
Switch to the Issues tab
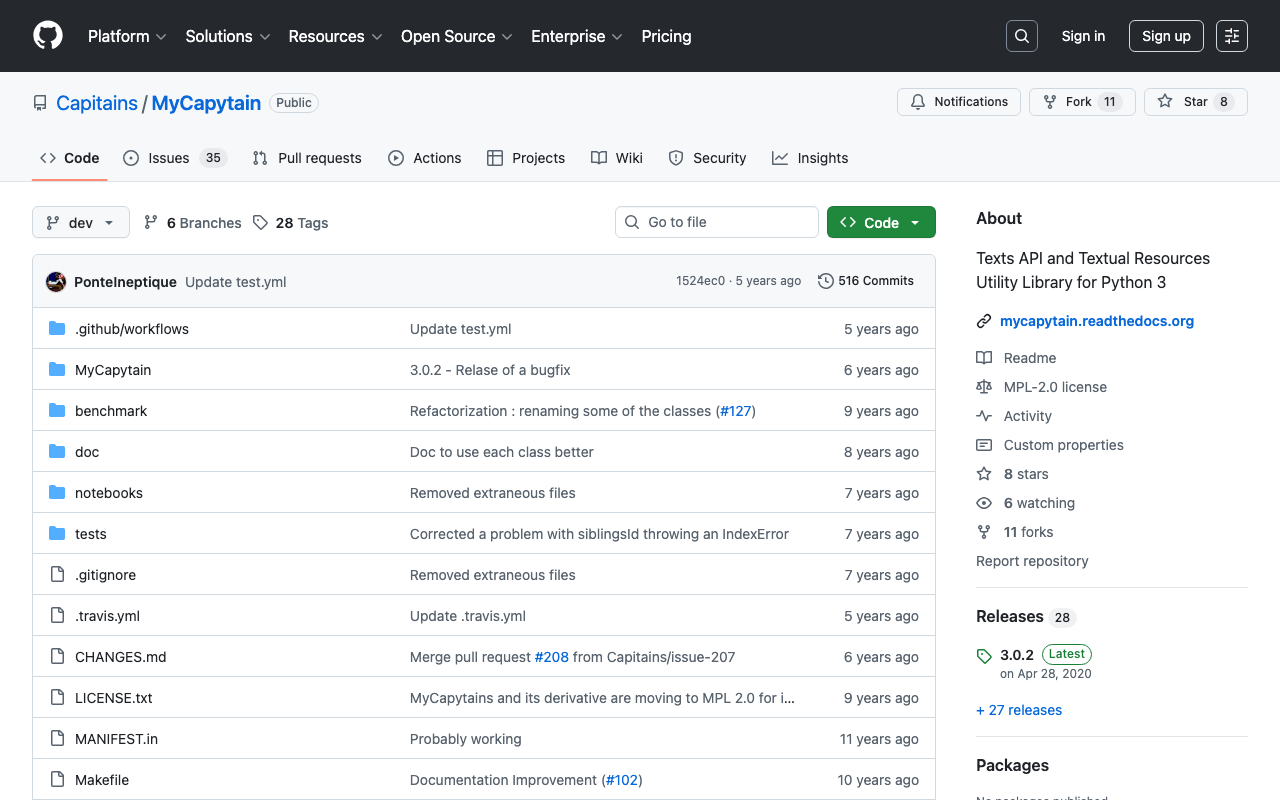174,158
